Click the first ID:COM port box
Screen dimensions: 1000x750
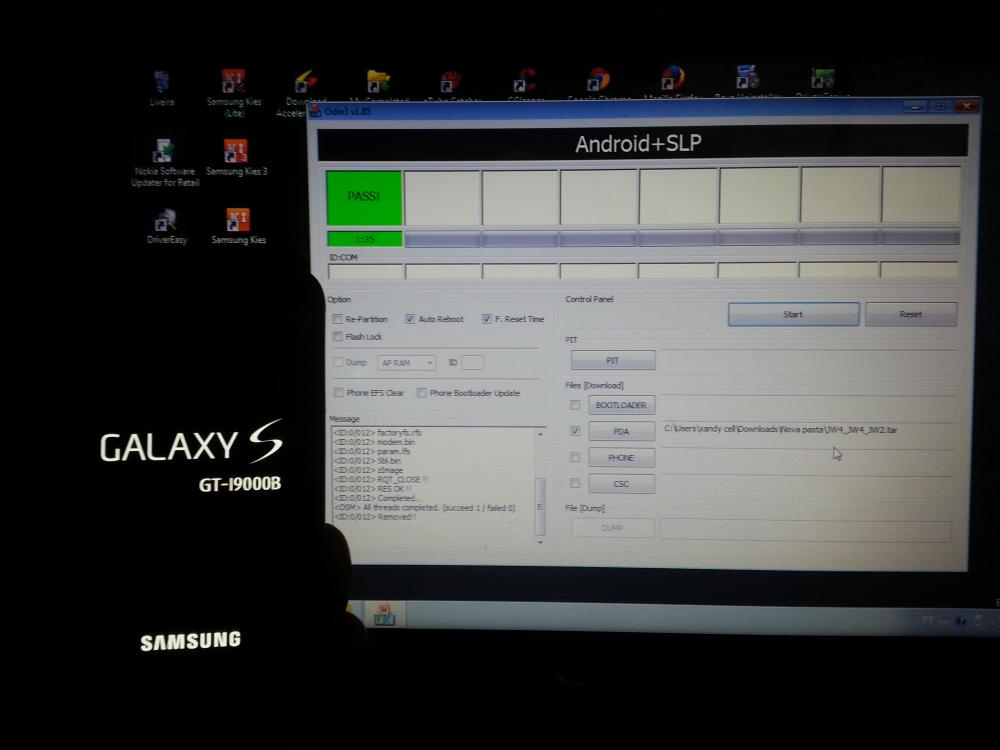(365, 271)
